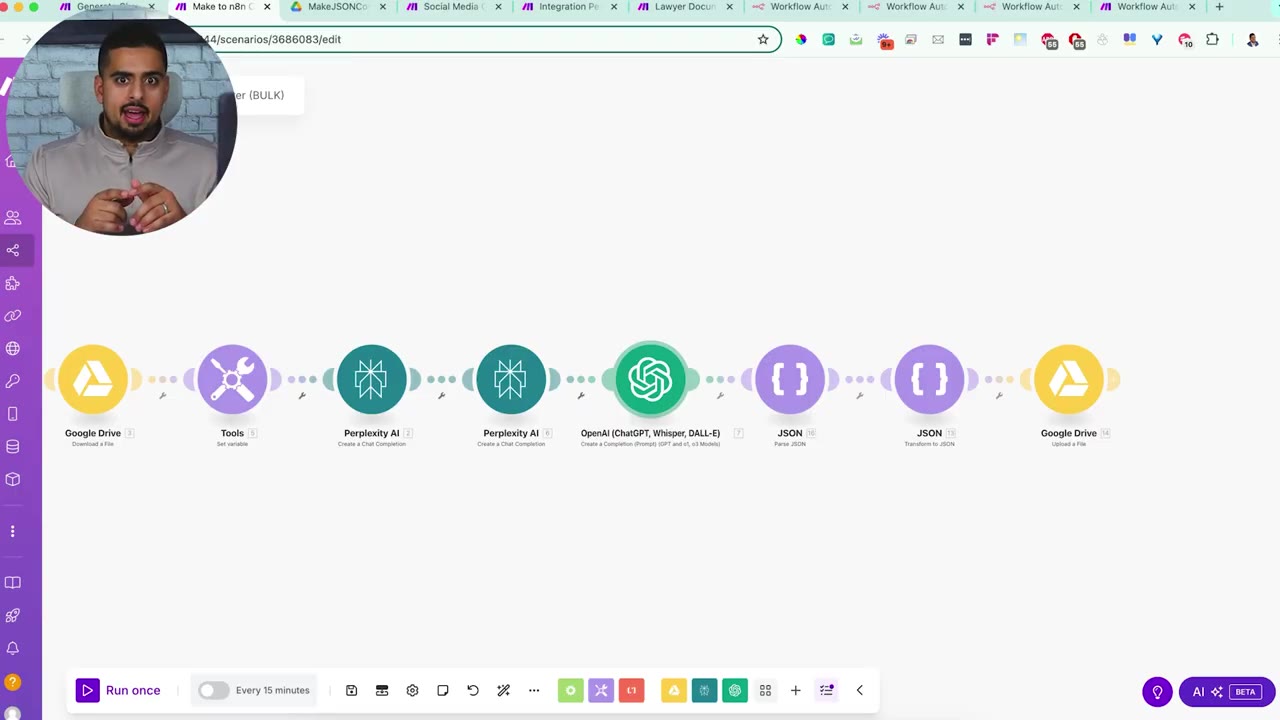Click wrench filter between the two JSON modules
This screenshot has width=1280, height=720.
tap(860, 396)
